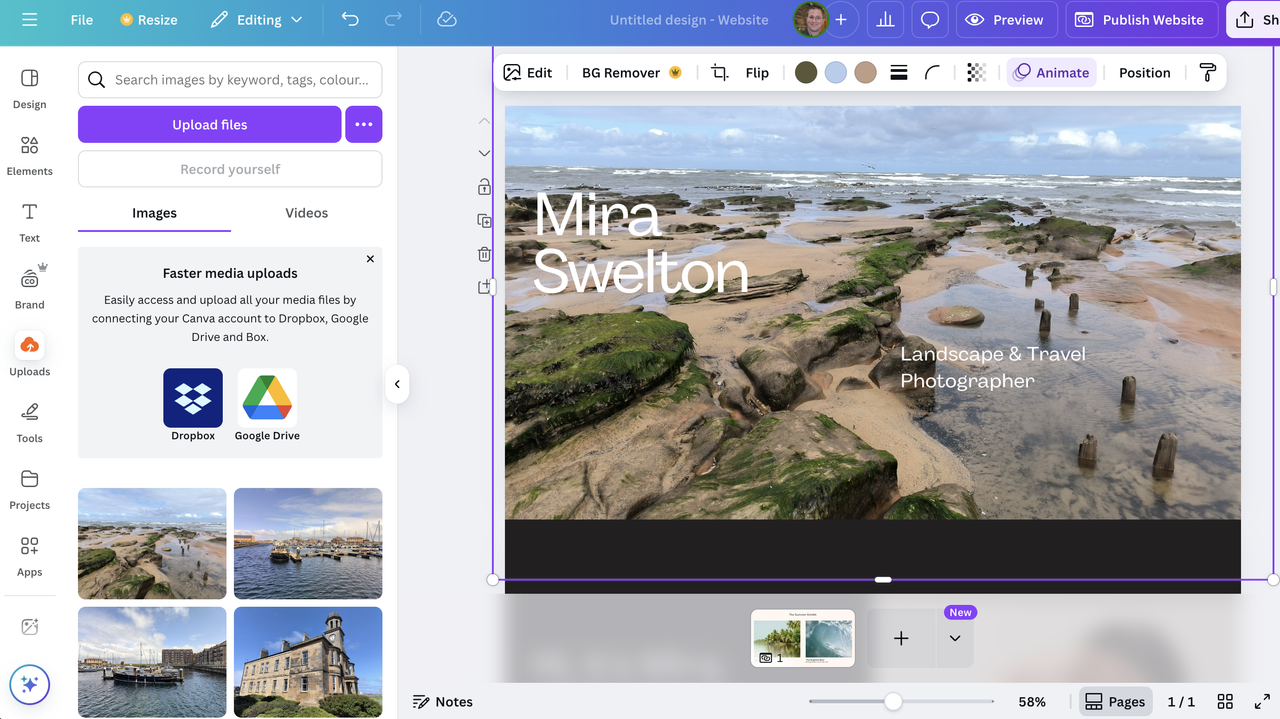
Task: Select the clock tower building photo
Action: pos(308,662)
